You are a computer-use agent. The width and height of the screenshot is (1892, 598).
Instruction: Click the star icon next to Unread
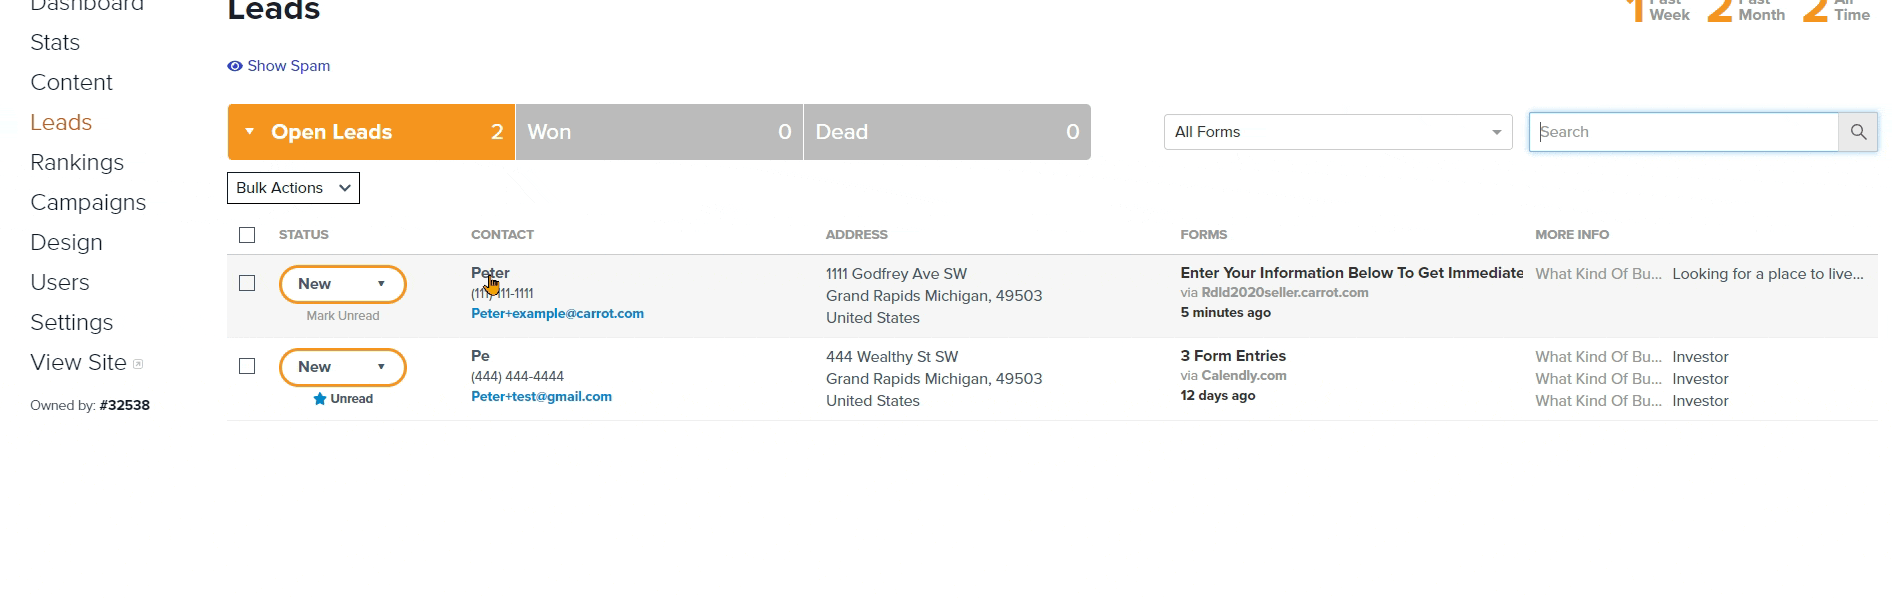pyautogui.click(x=320, y=399)
